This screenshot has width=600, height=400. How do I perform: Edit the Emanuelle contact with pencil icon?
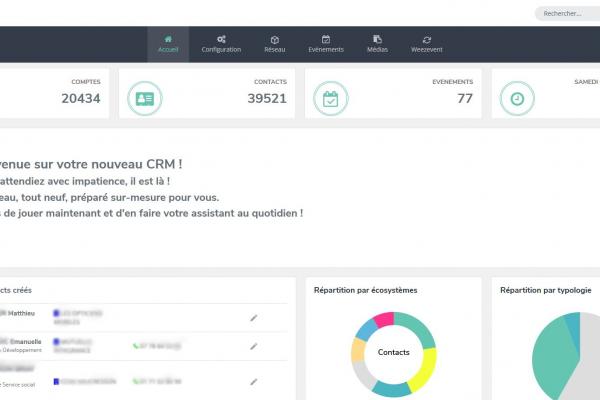(254, 346)
